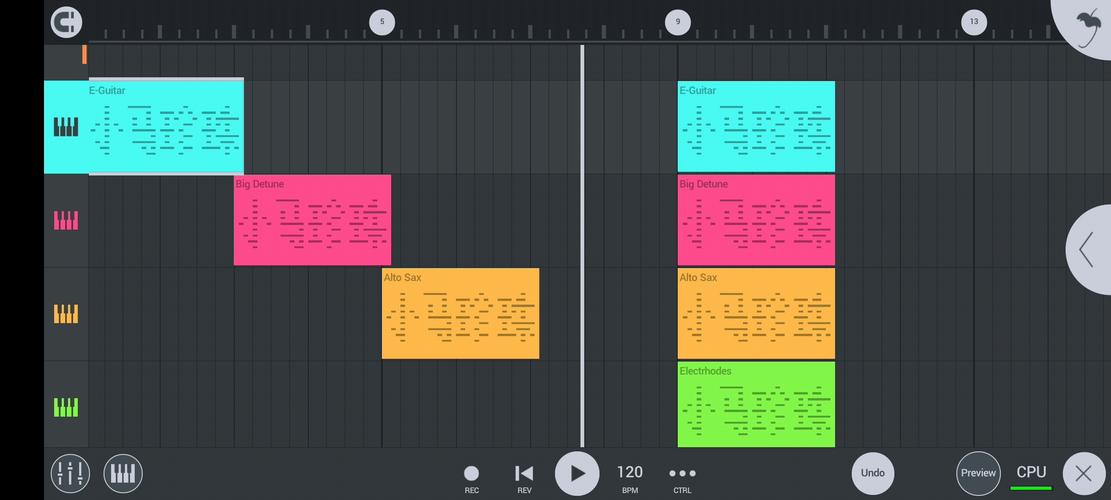Select the pink Big Detune track icon

tap(66, 220)
